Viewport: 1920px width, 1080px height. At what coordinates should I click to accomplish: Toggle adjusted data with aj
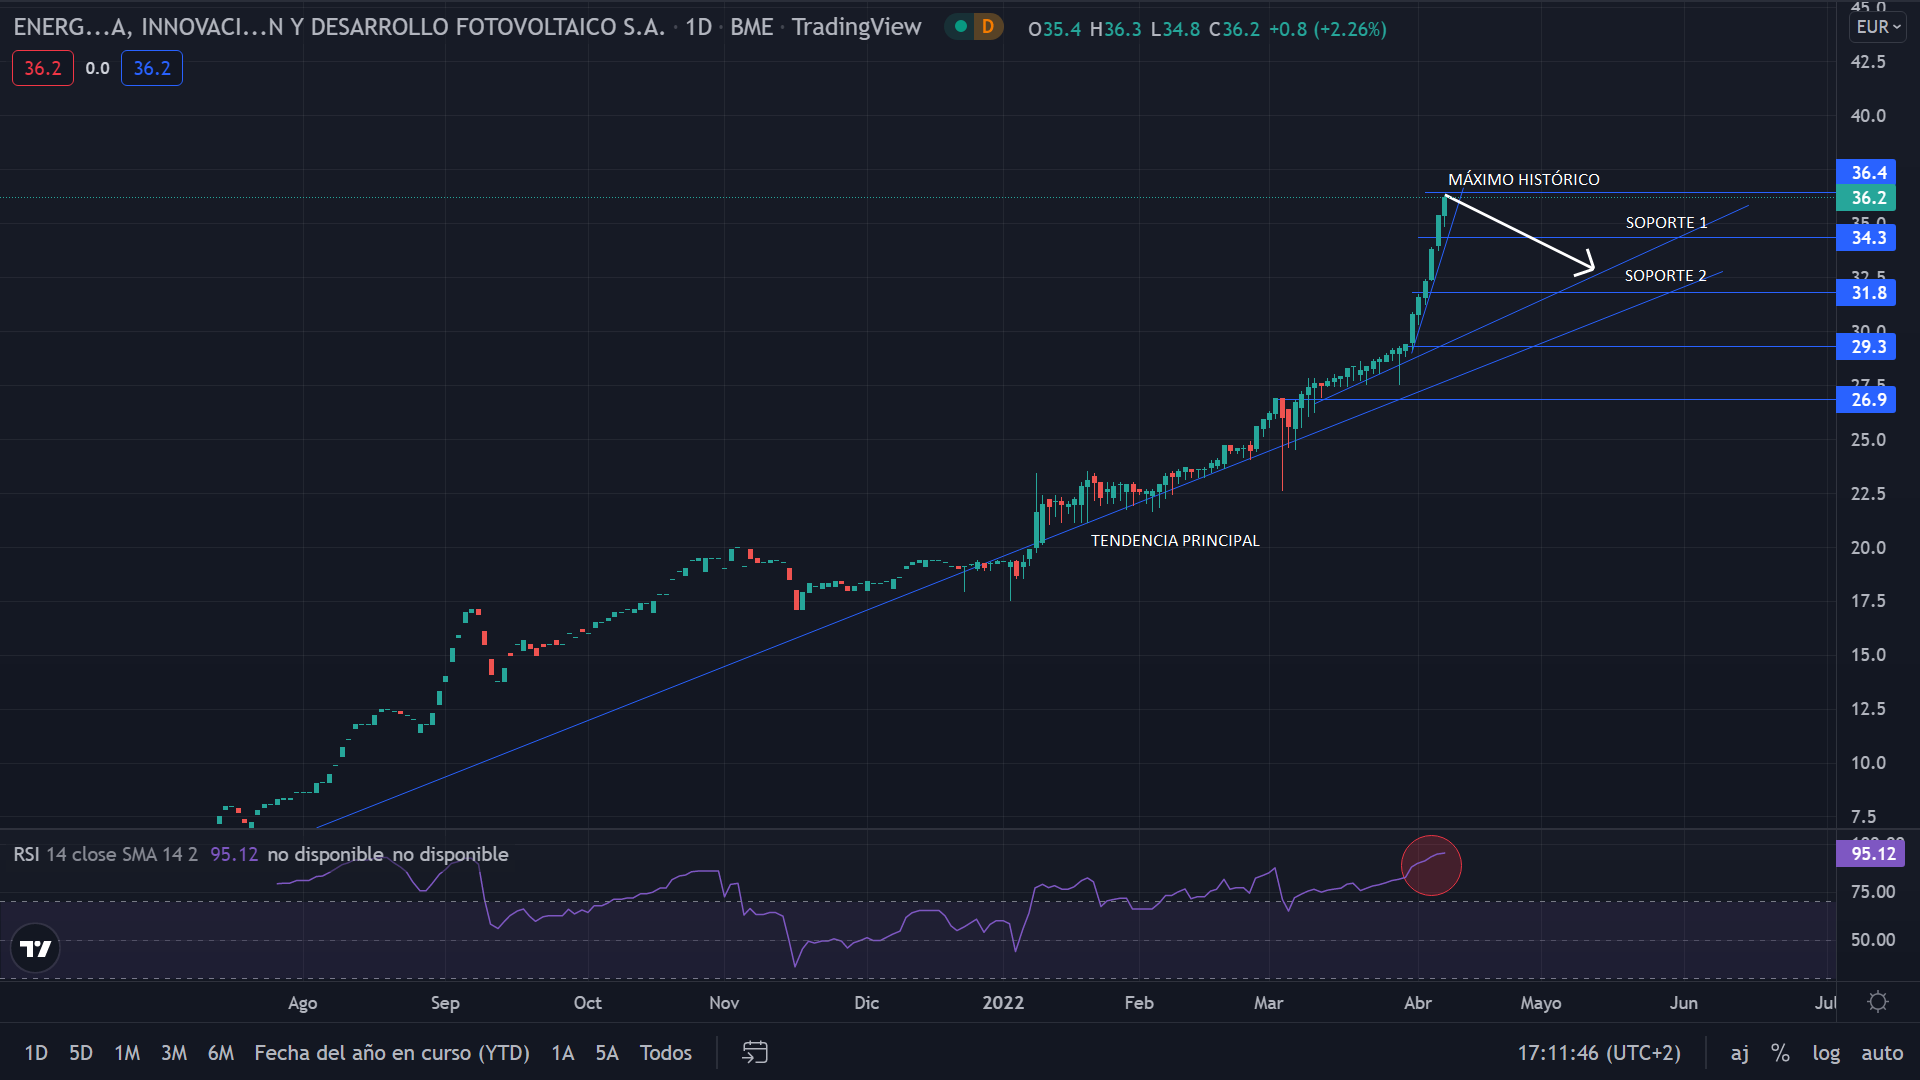(1740, 1052)
